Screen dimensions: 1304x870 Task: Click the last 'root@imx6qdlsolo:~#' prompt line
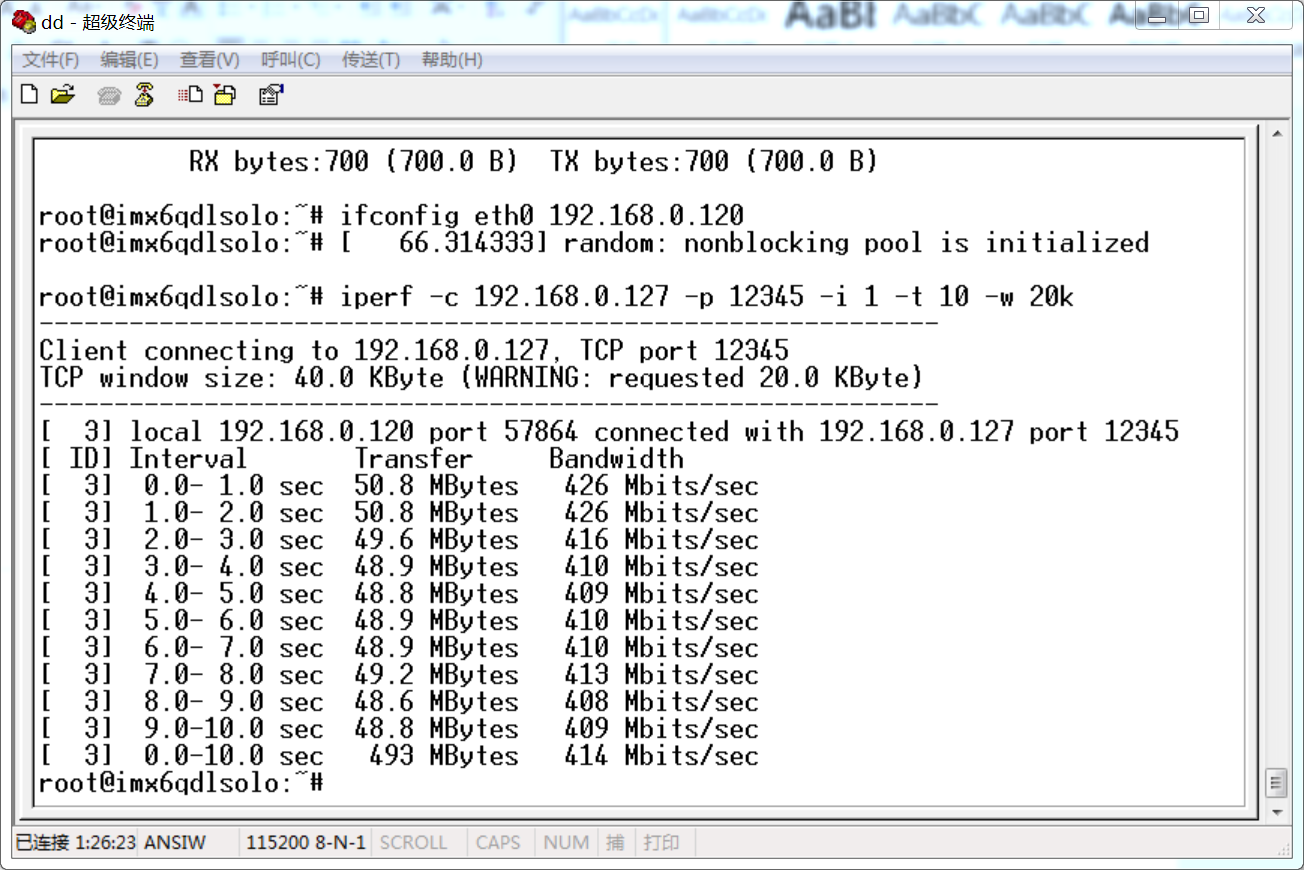click(x=181, y=783)
